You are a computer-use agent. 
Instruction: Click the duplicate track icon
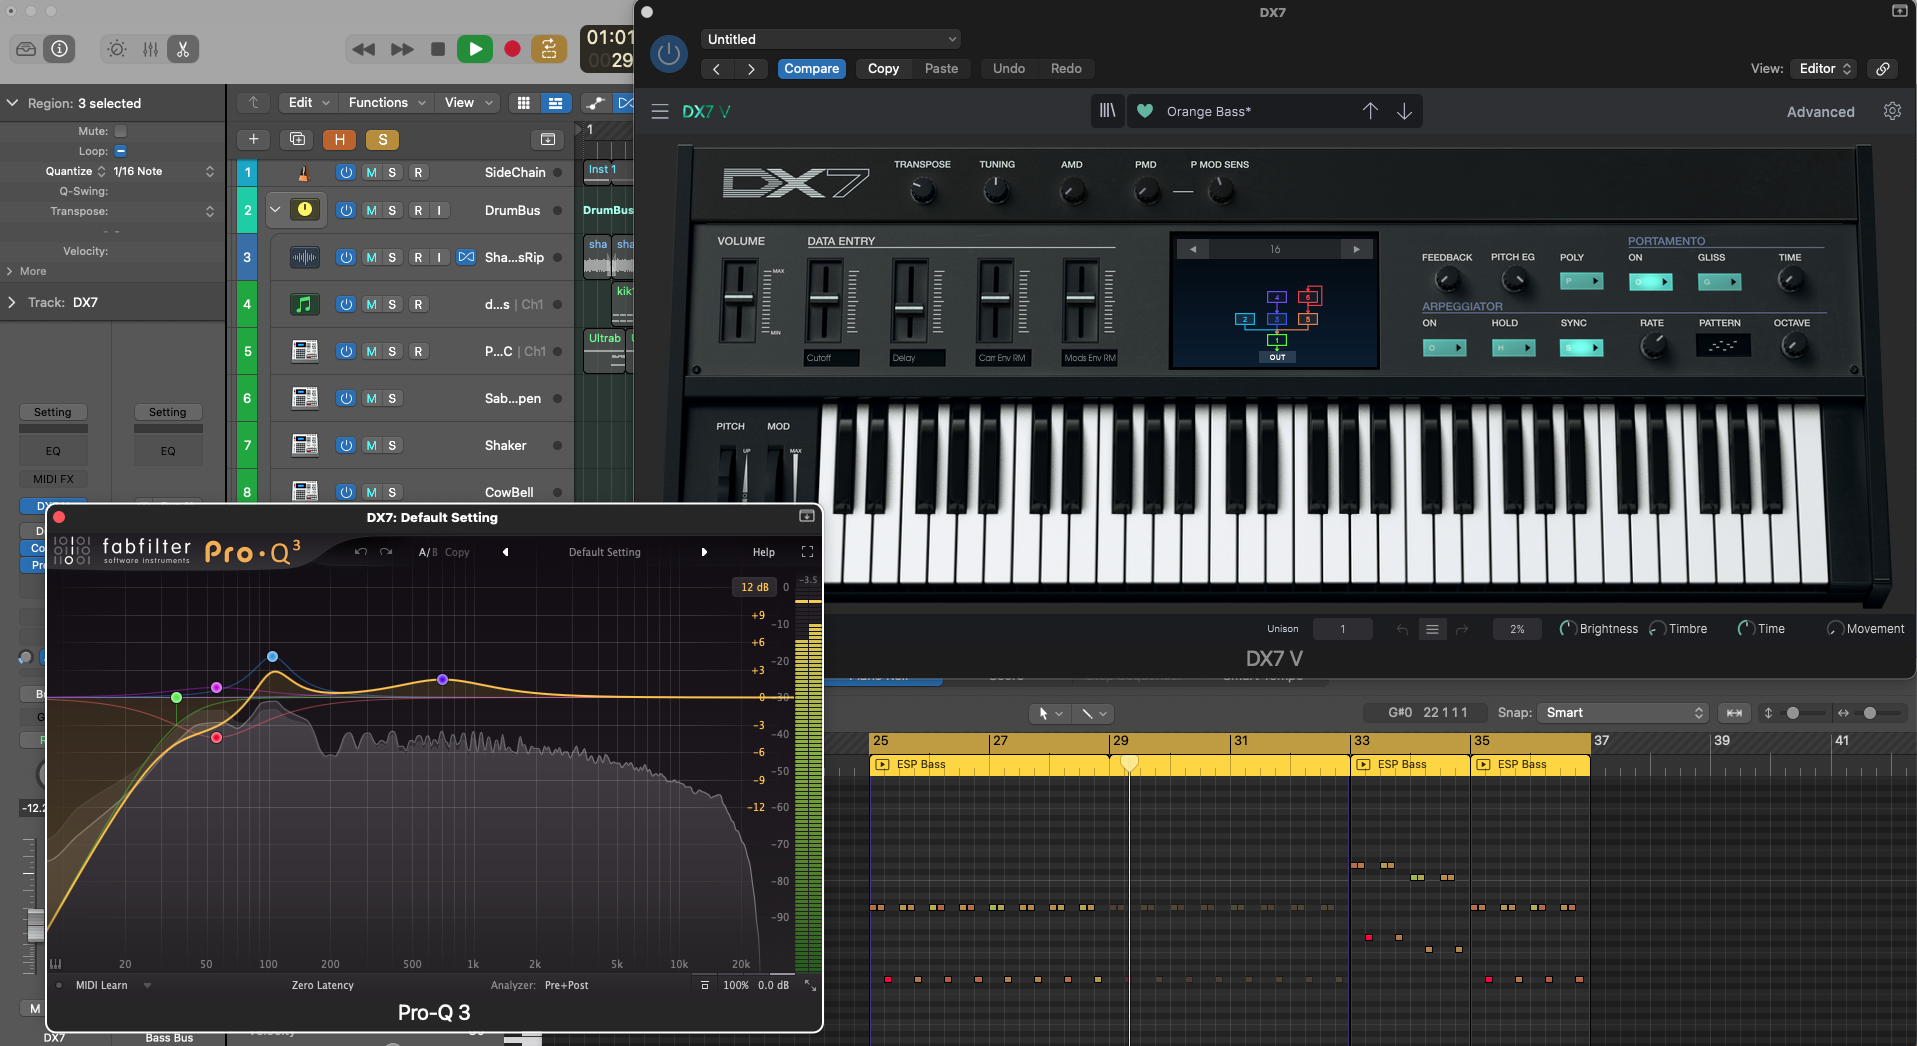297,139
